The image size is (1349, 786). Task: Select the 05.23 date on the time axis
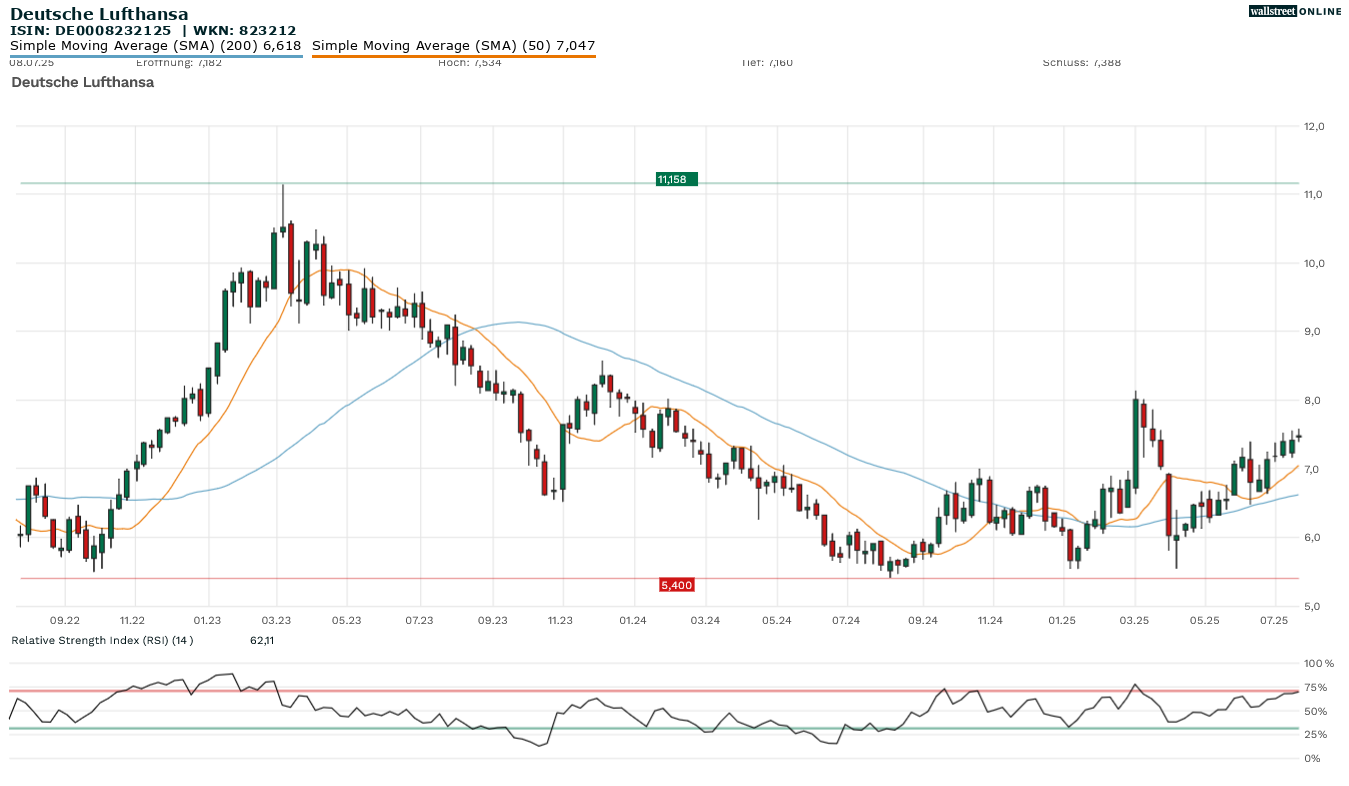[x=346, y=621]
